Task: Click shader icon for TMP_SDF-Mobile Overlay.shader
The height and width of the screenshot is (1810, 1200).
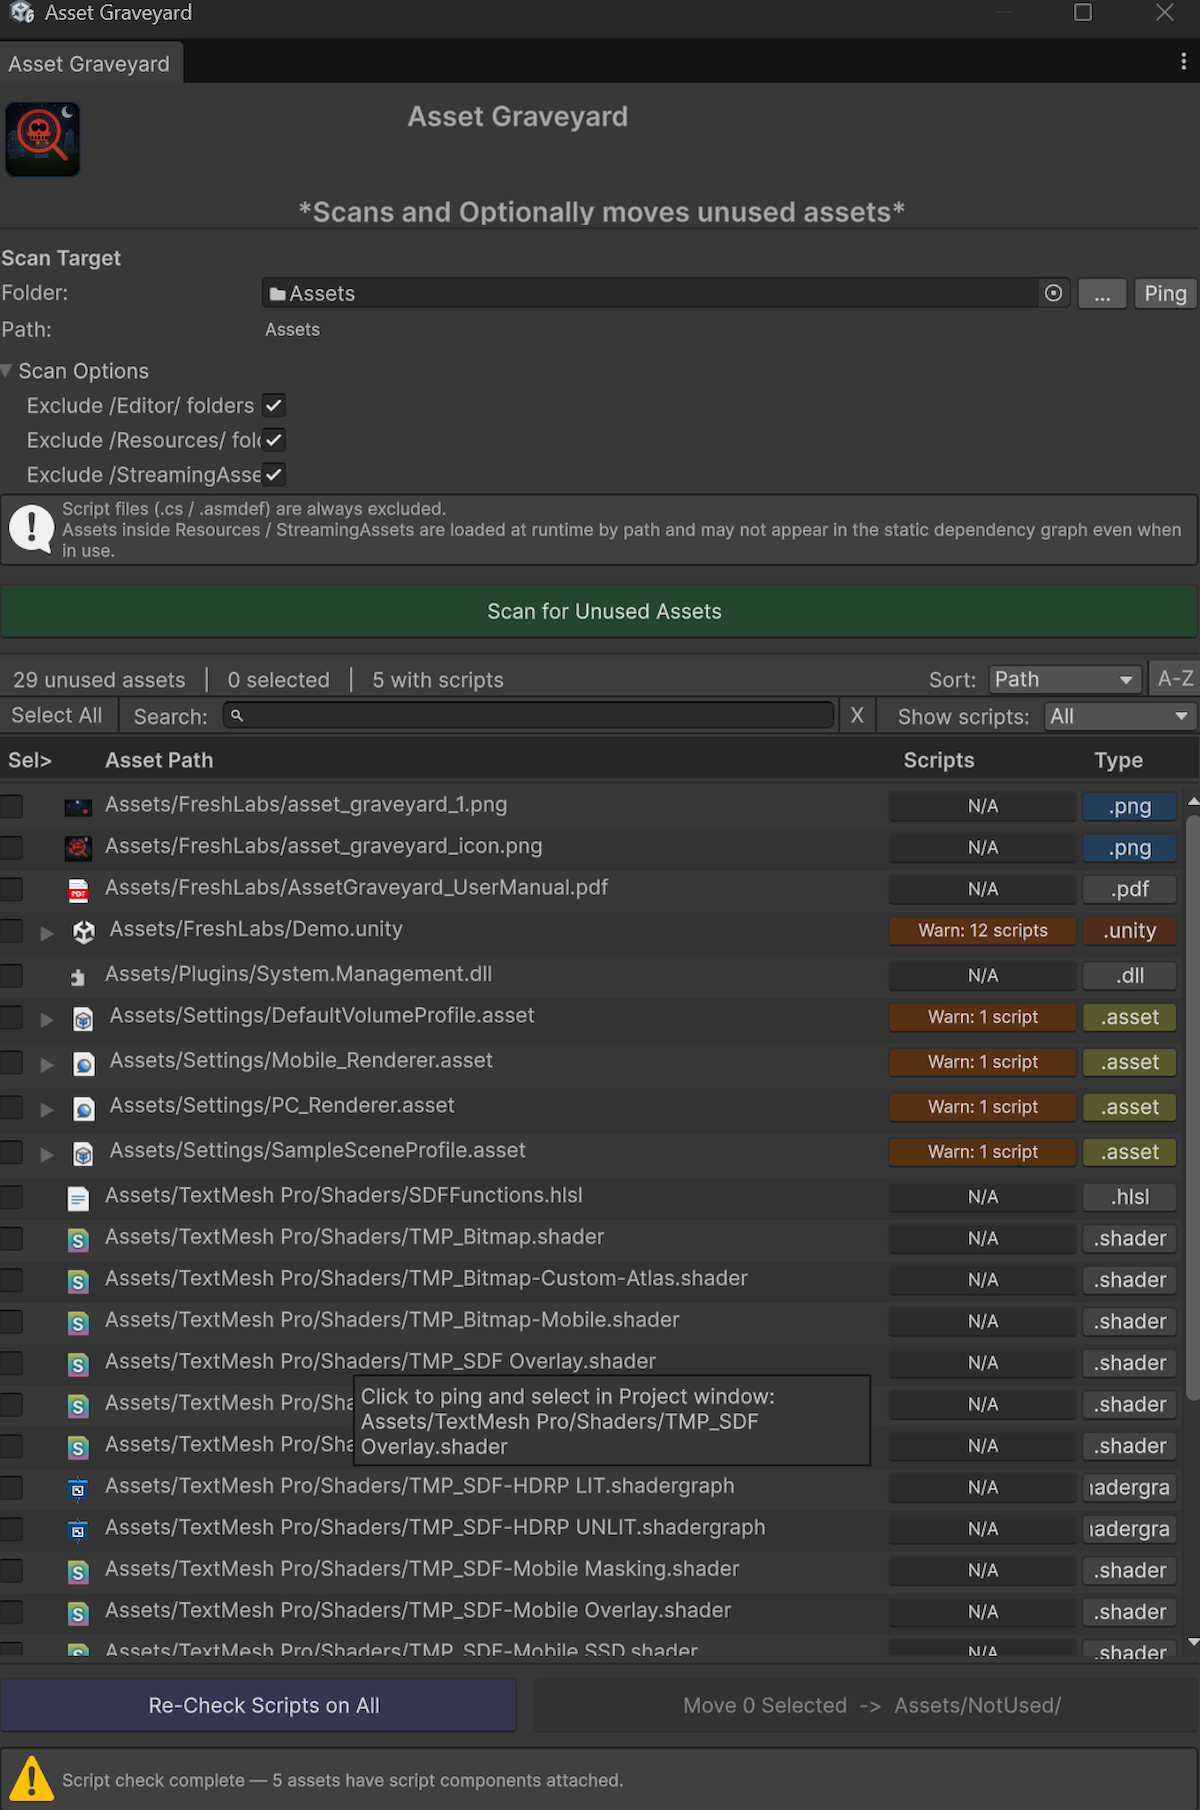Action: pyautogui.click(x=78, y=1613)
